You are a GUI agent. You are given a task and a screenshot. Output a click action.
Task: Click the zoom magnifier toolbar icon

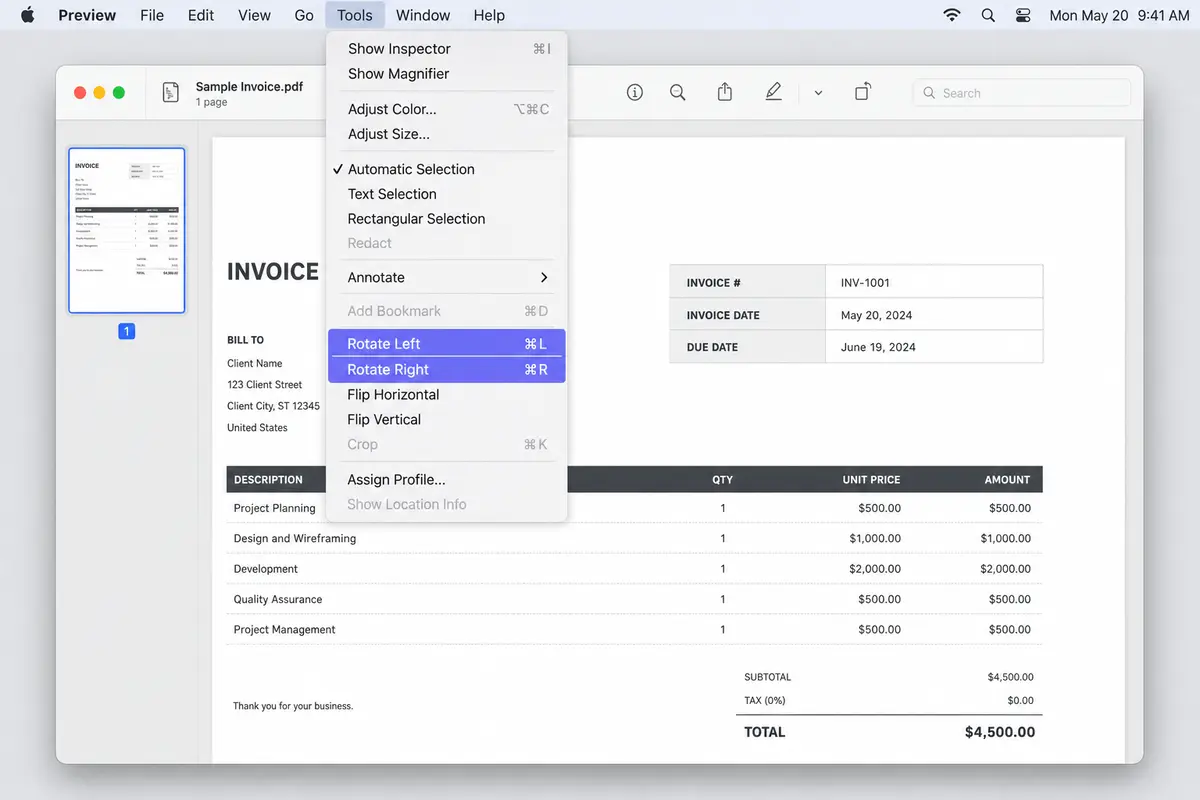point(678,92)
